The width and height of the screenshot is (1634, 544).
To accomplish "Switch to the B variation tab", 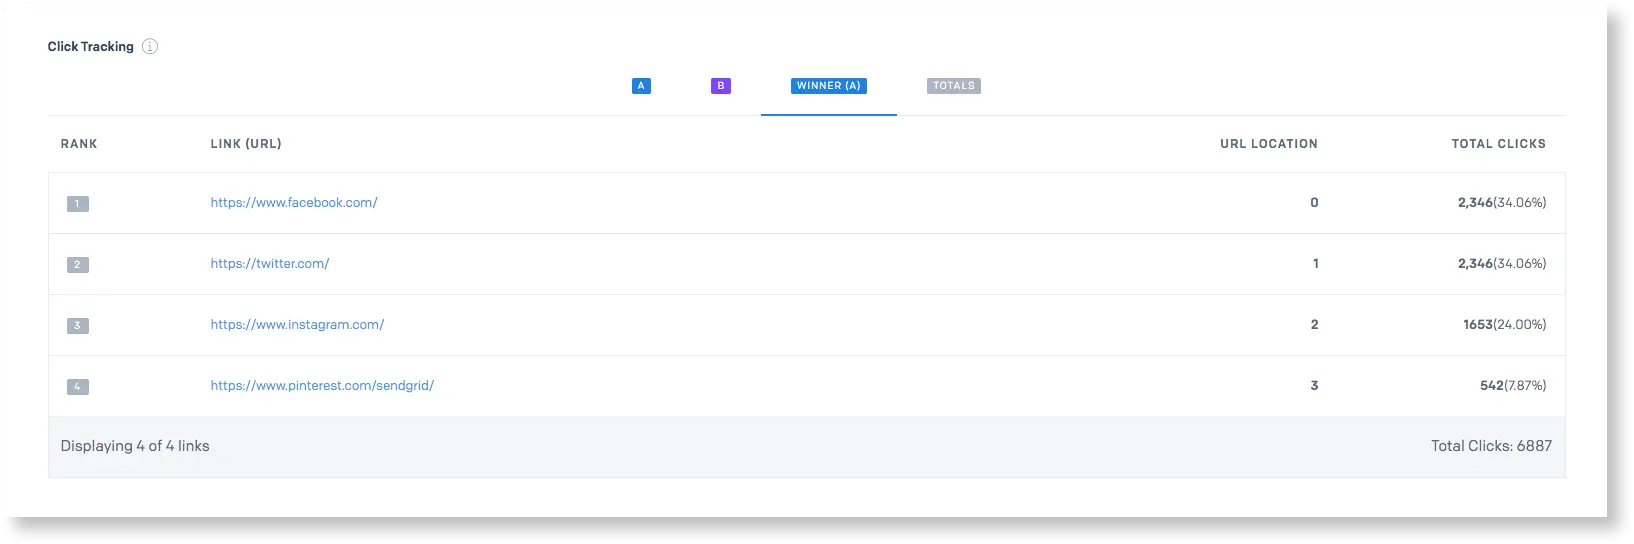I will pos(721,86).
